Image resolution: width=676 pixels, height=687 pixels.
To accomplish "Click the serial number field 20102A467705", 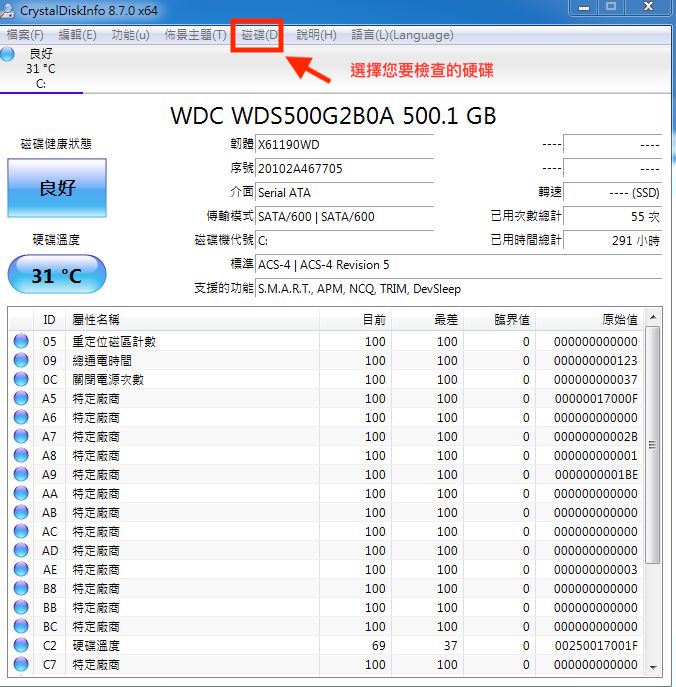I will pyautogui.click(x=344, y=169).
